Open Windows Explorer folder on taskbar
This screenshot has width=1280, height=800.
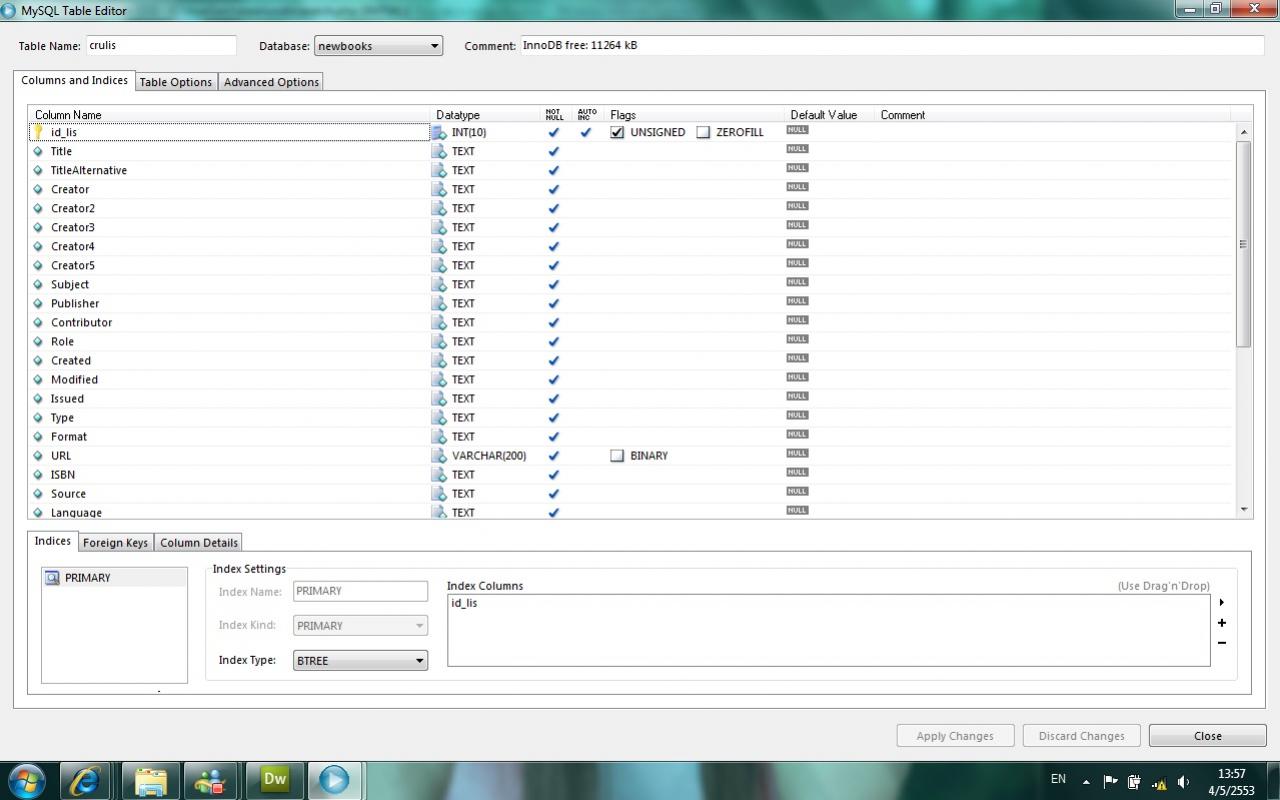[150, 780]
